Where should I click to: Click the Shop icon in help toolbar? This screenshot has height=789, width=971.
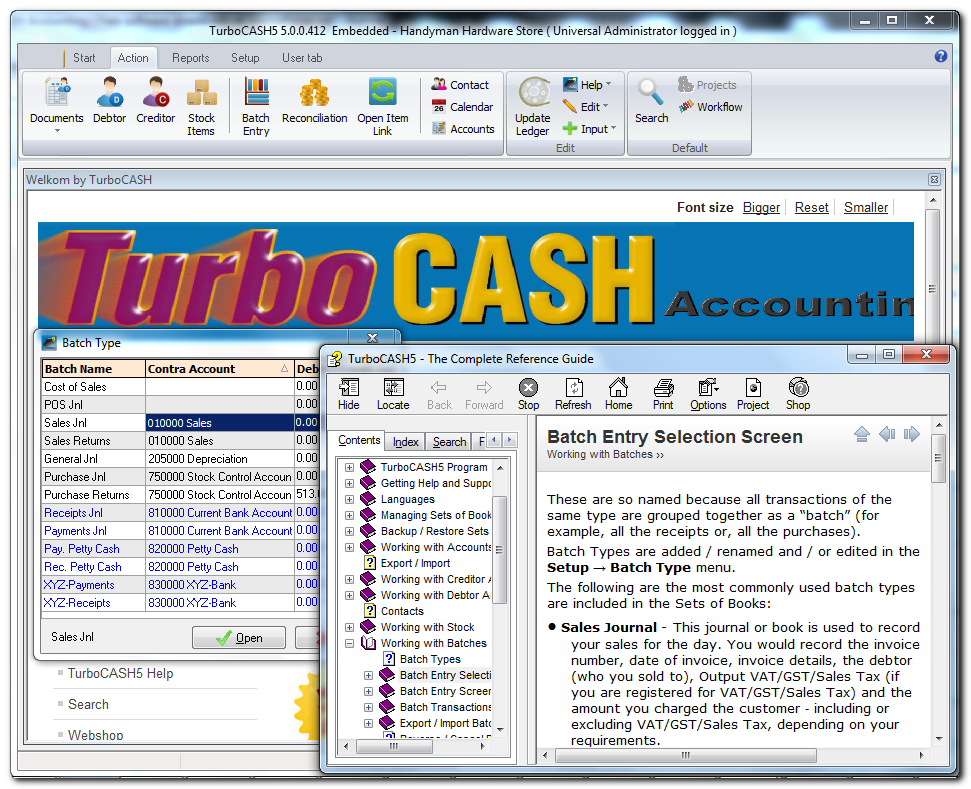pos(798,394)
